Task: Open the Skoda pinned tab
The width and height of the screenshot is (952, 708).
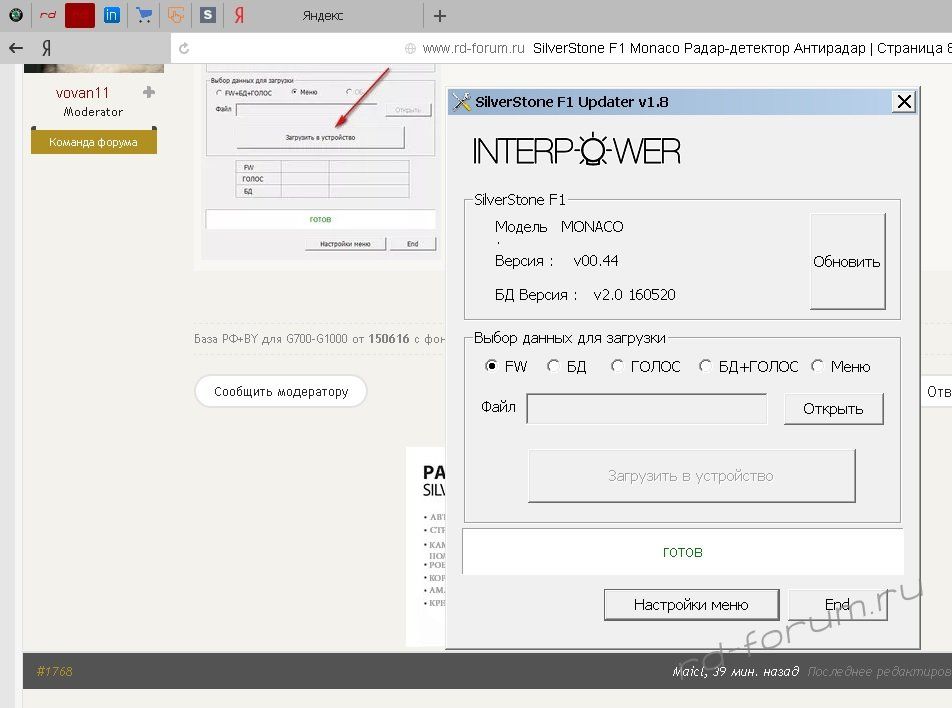Action: 15,15
